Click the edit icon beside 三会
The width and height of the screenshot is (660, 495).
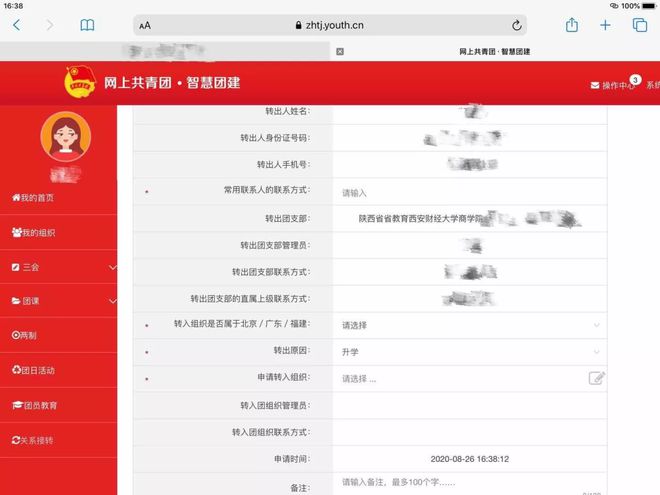16,267
